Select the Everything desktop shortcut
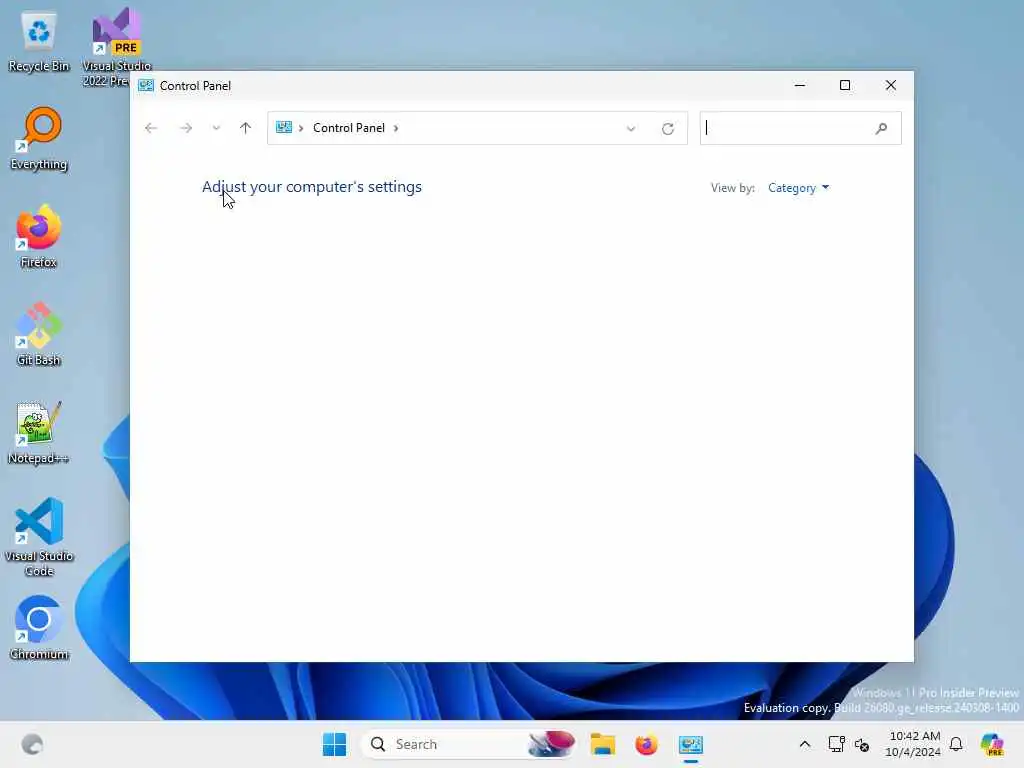 (x=39, y=139)
